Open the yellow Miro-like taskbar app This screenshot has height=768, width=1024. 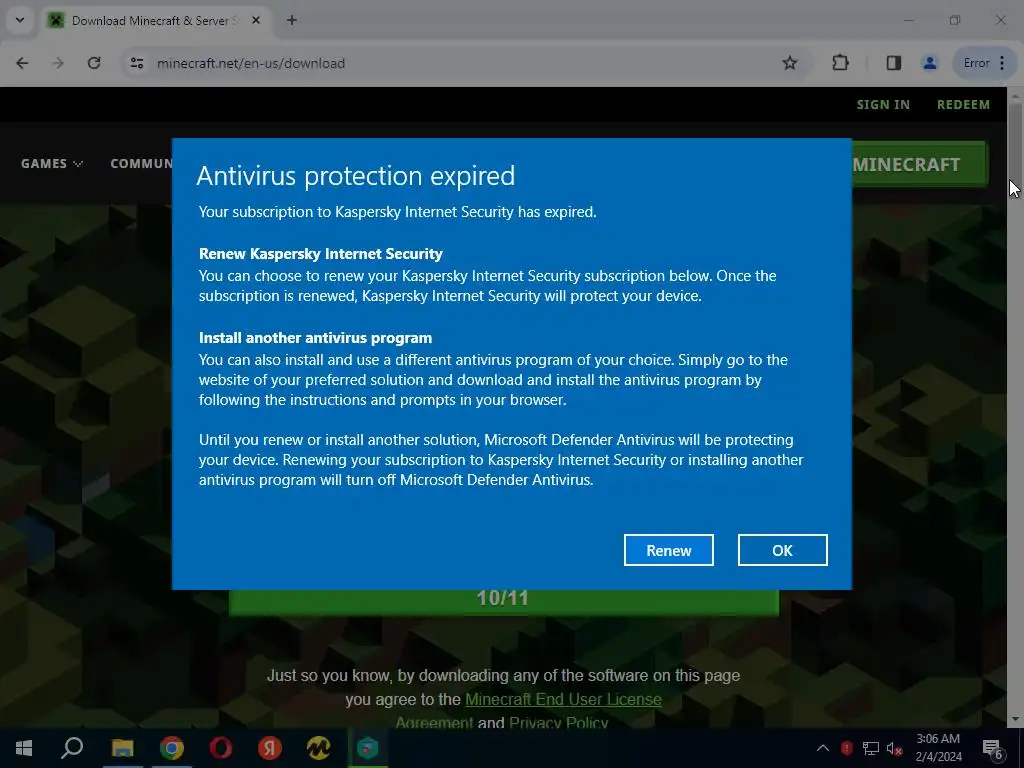click(x=318, y=748)
